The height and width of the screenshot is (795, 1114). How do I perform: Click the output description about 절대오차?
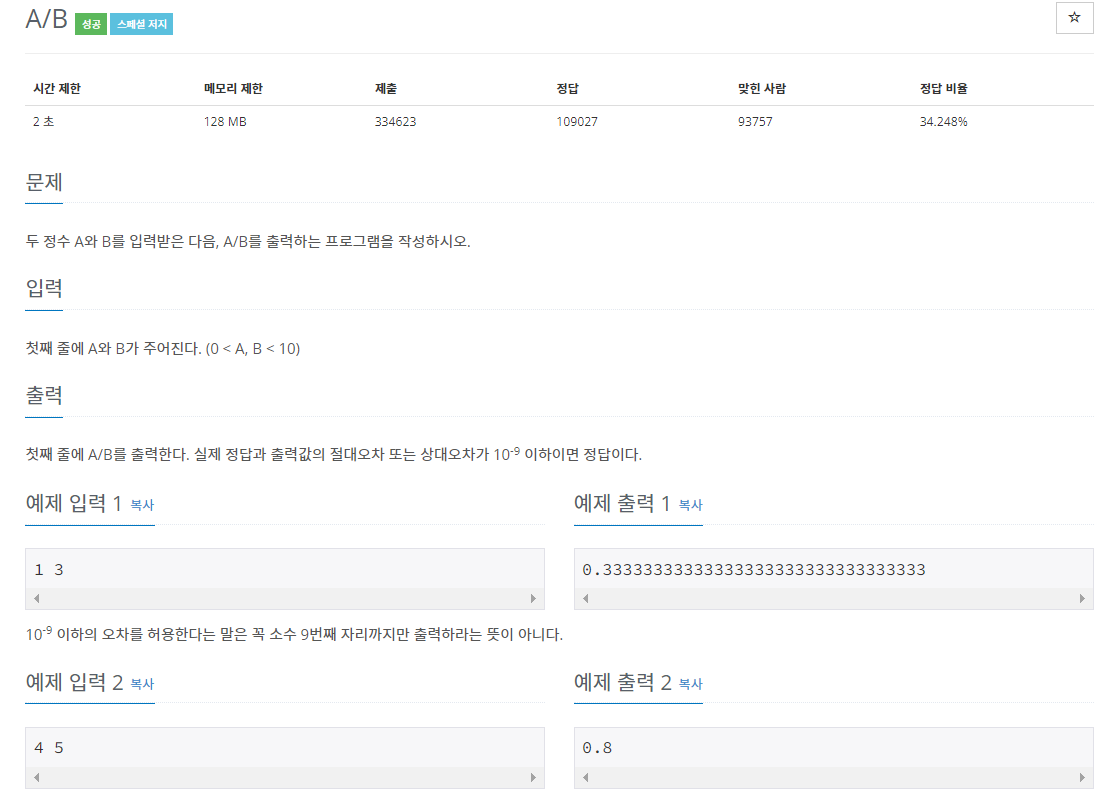click(x=334, y=454)
